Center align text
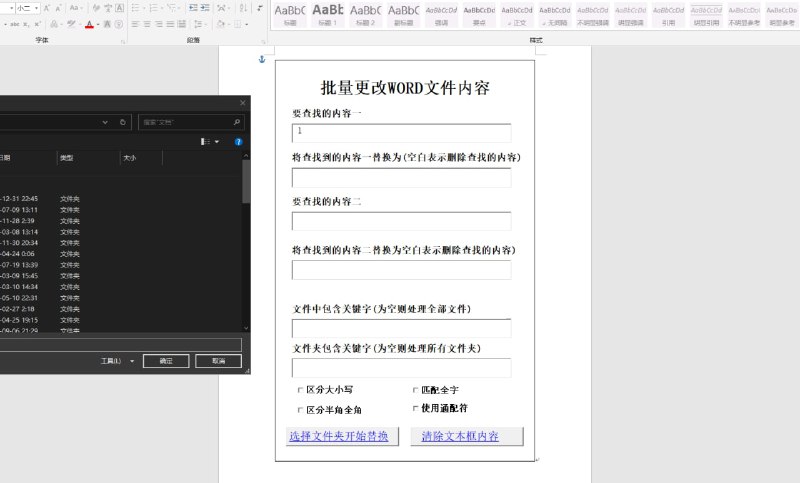Viewport: 800px width, 483px height. coord(147,24)
